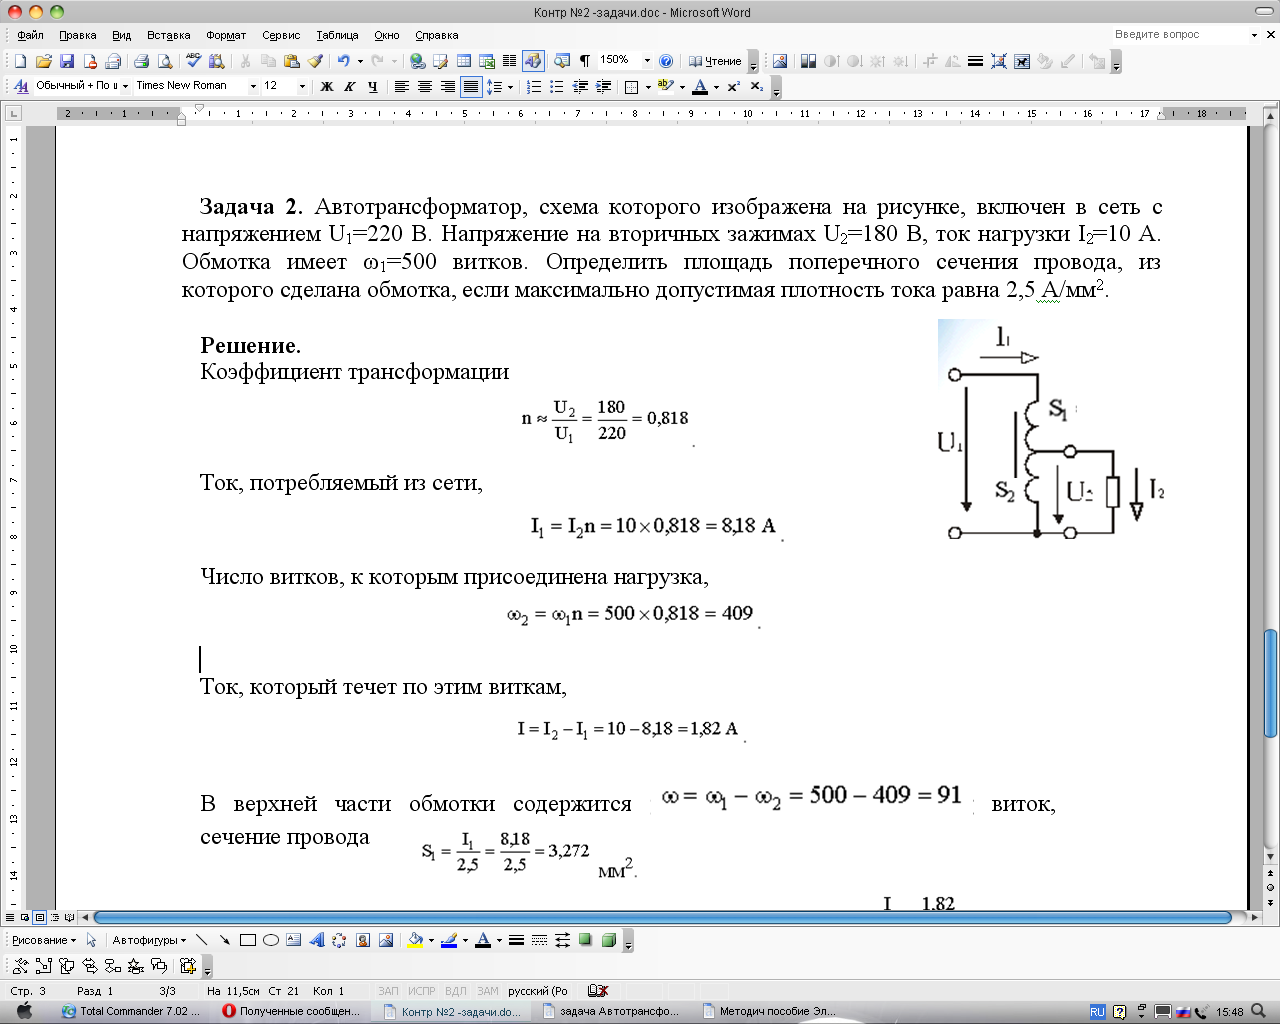Toggle the Drawing toolbar button

point(533,61)
